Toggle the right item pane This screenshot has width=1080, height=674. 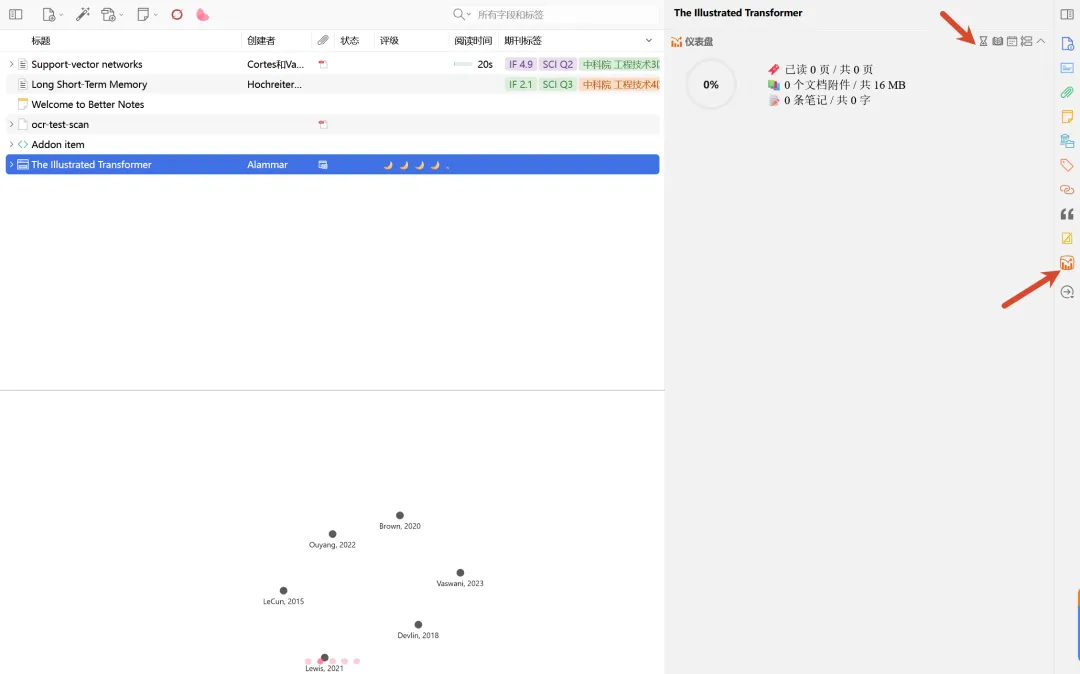pyautogui.click(x=1066, y=14)
